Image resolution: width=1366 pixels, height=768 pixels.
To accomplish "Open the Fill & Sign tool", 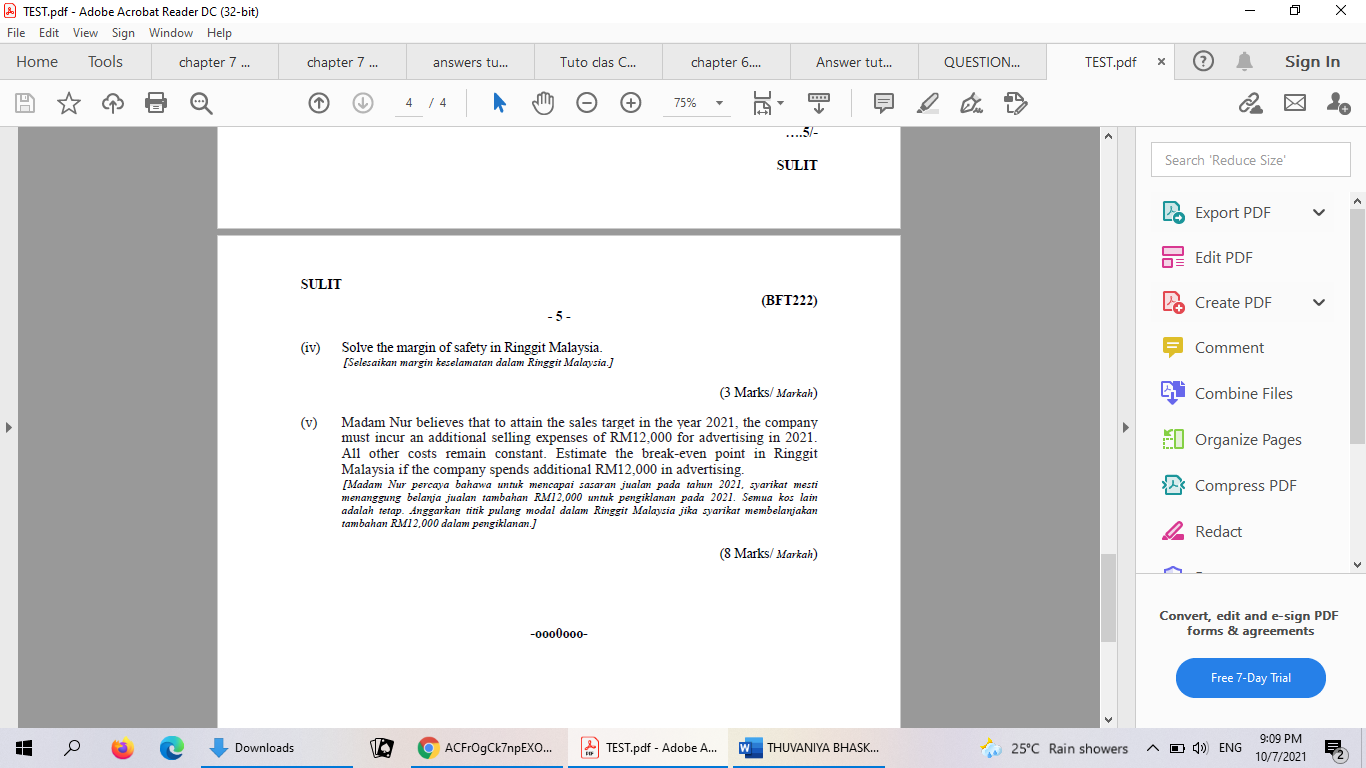I will click(971, 102).
